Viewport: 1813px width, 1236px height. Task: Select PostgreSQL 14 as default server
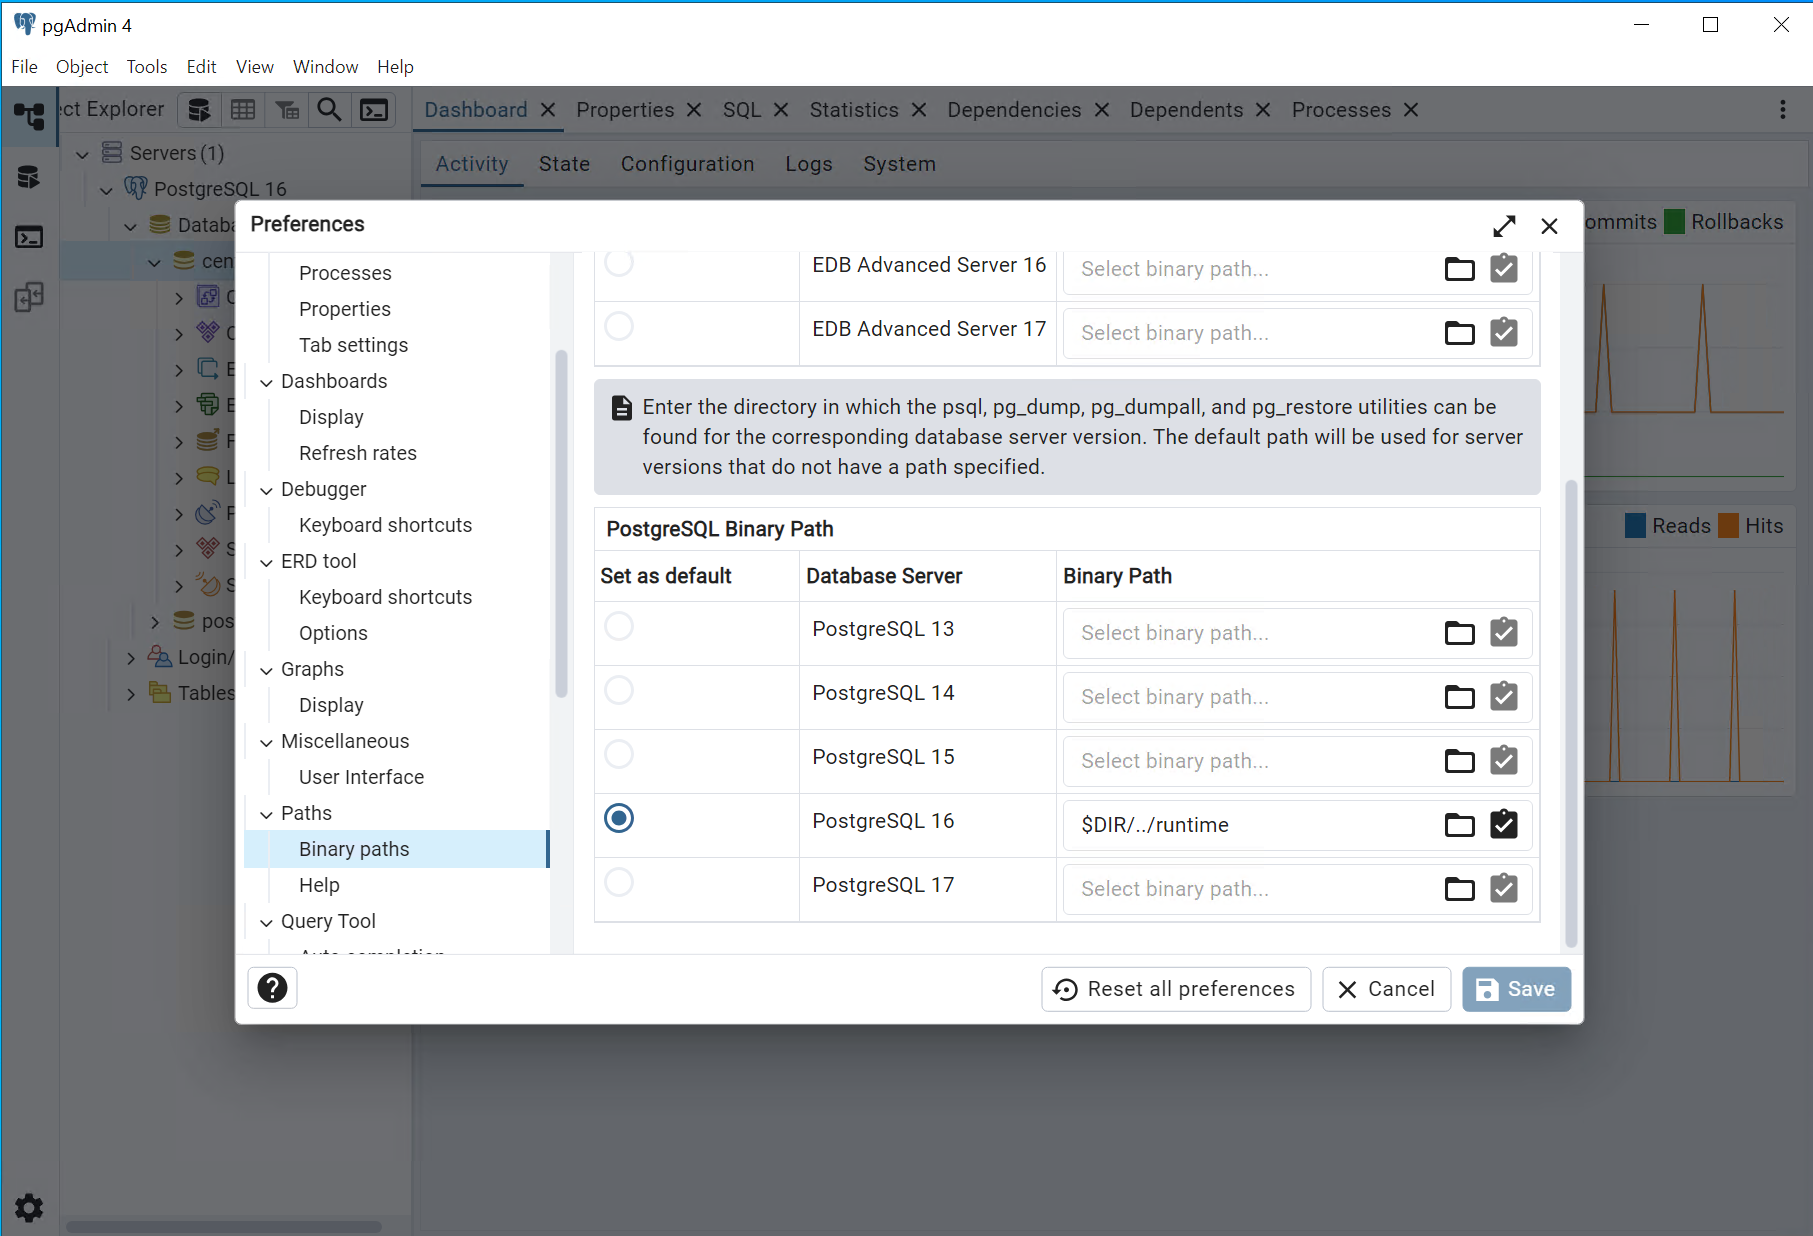tap(619, 691)
